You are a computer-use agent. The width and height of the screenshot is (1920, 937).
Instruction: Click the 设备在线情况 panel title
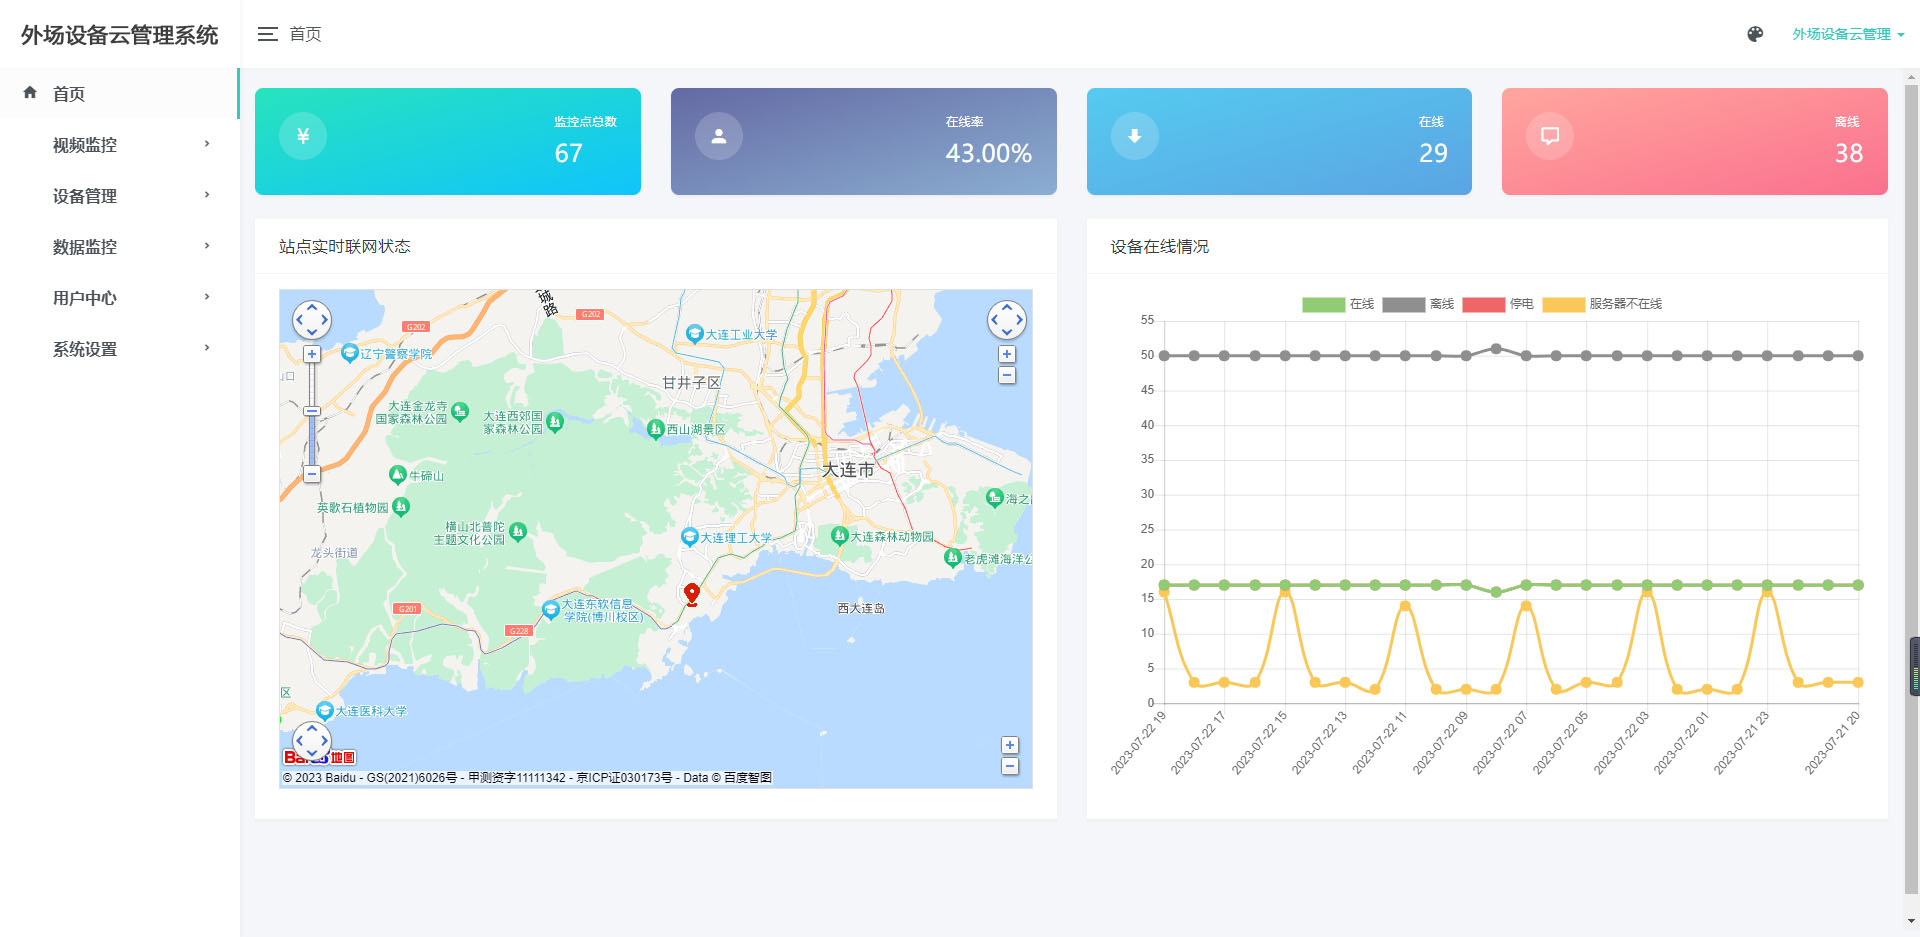tap(1159, 246)
